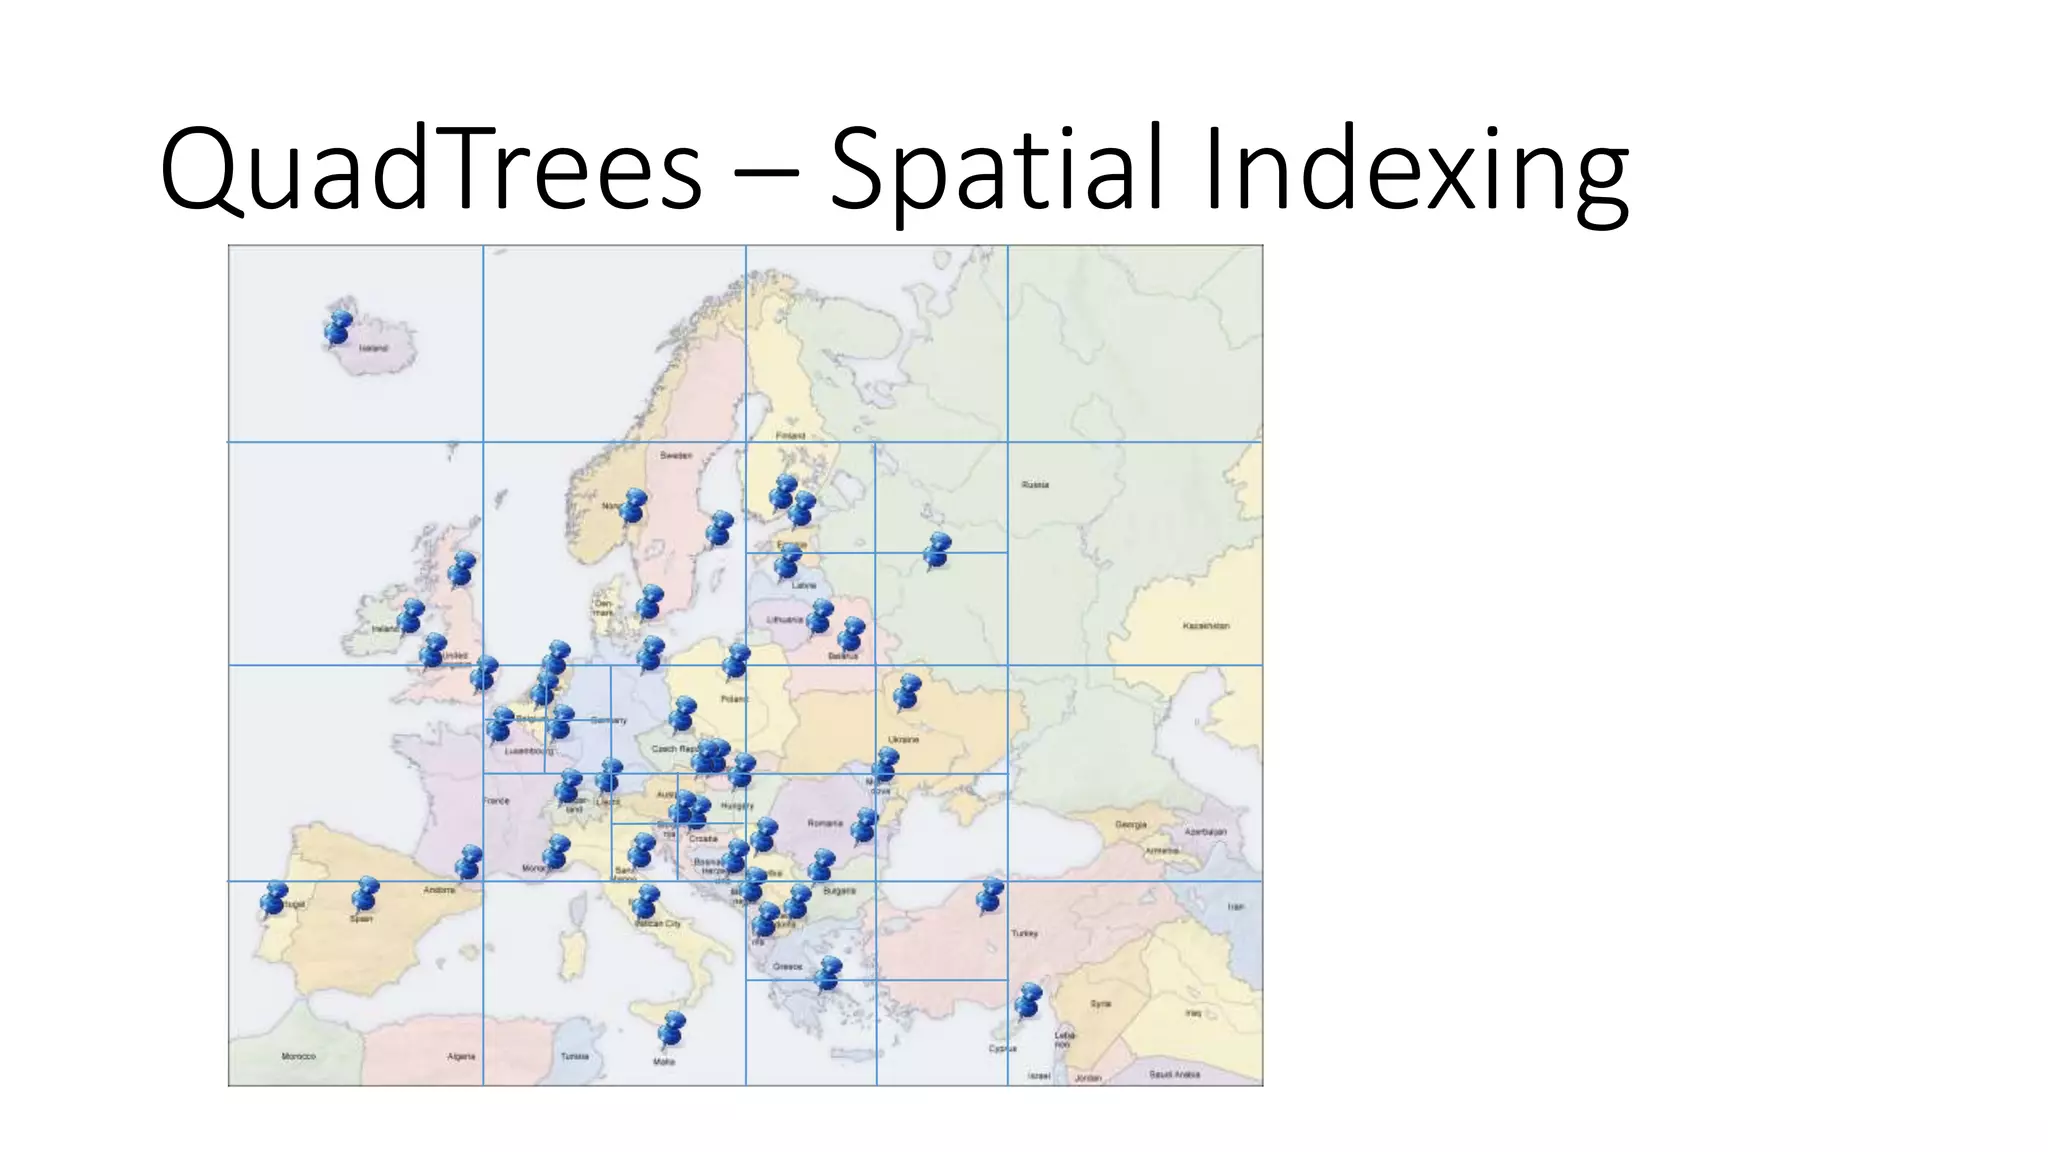2048x1152 pixels.
Task: Select the Iceland label text
Action: (373, 348)
